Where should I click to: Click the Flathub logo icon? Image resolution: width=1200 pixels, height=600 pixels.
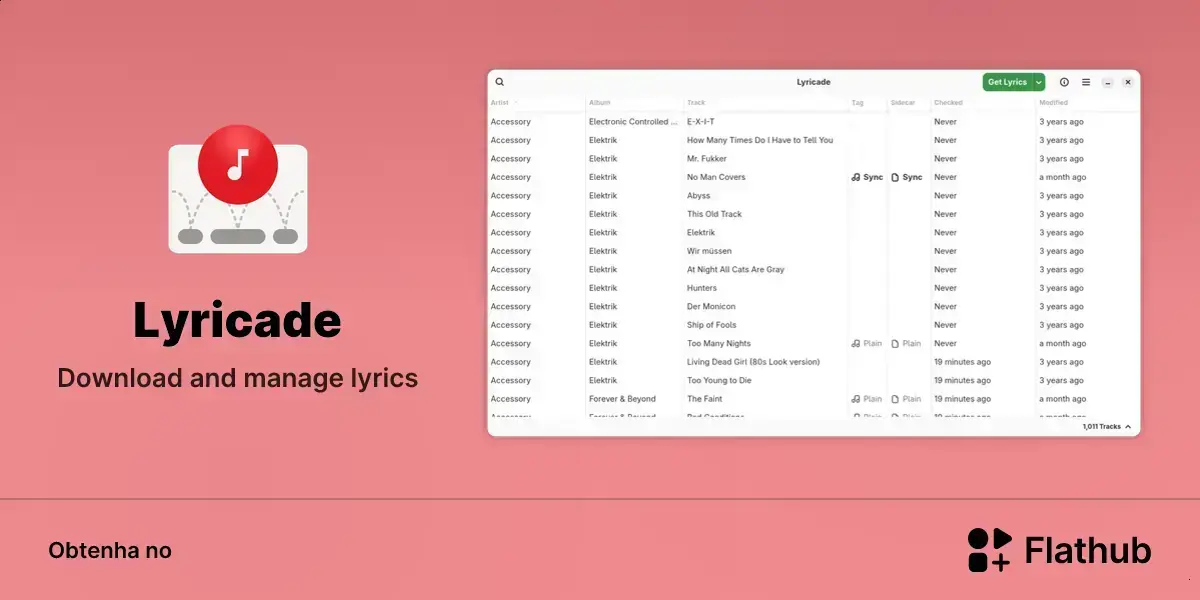click(990, 550)
